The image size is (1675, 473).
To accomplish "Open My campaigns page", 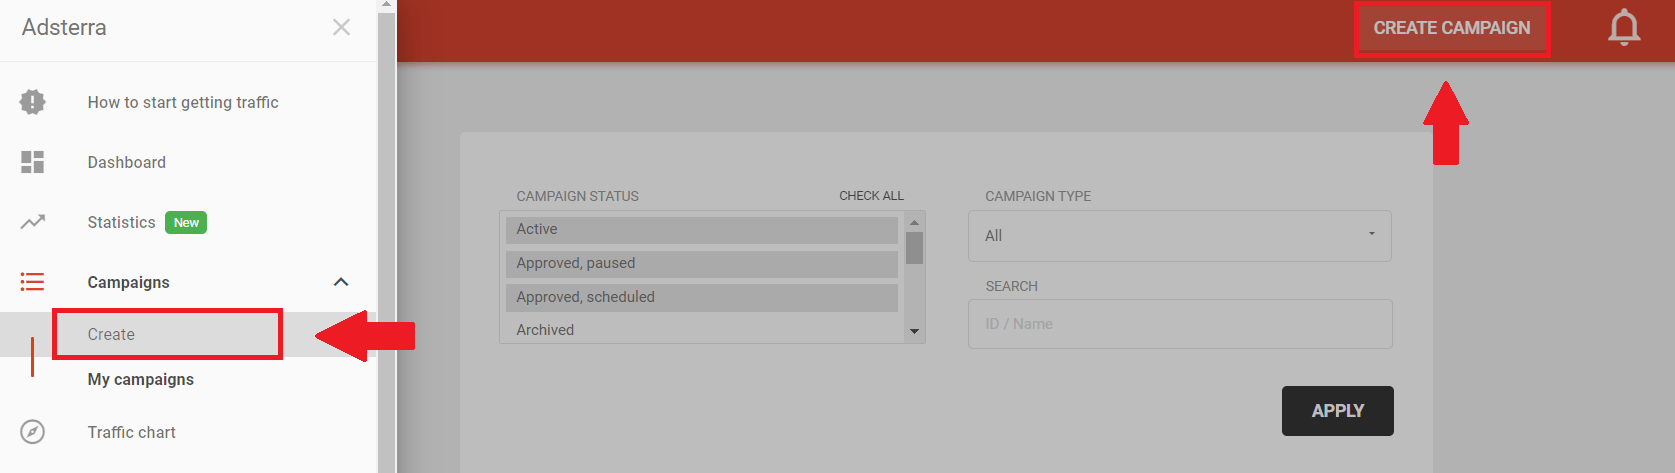I will pos(141,379).
